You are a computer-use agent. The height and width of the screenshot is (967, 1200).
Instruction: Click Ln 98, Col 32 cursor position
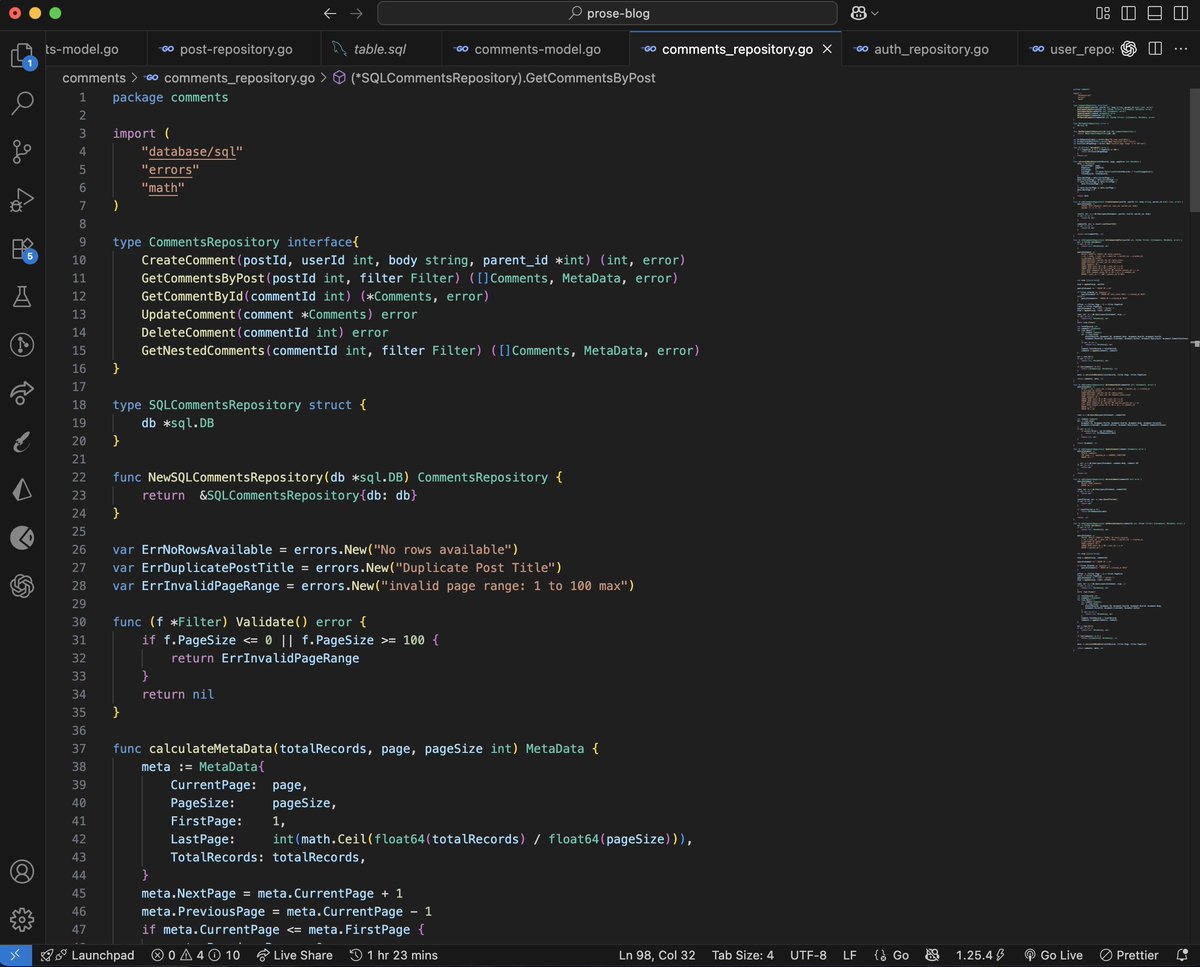(657, 955)
